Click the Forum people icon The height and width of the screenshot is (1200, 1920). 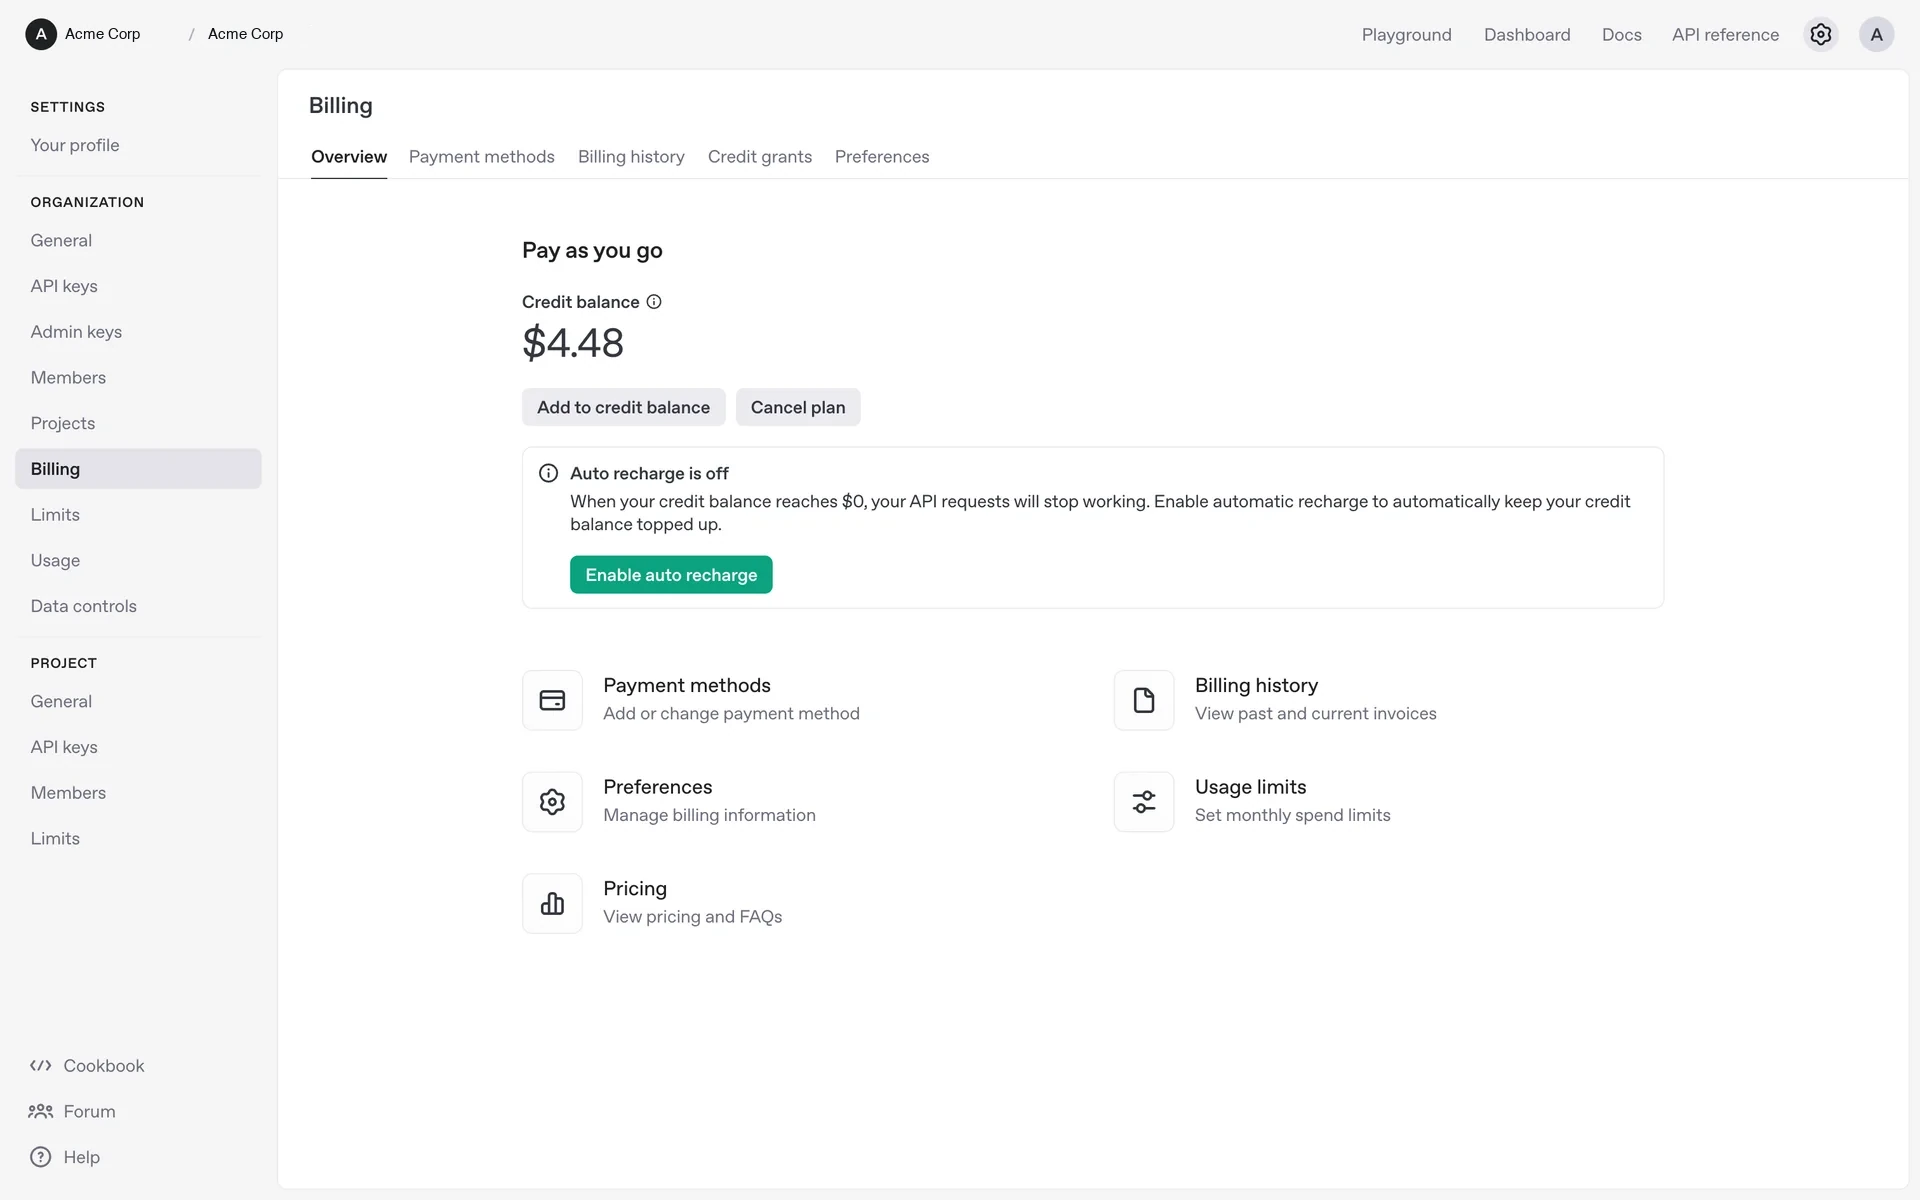coord(41,1112)
